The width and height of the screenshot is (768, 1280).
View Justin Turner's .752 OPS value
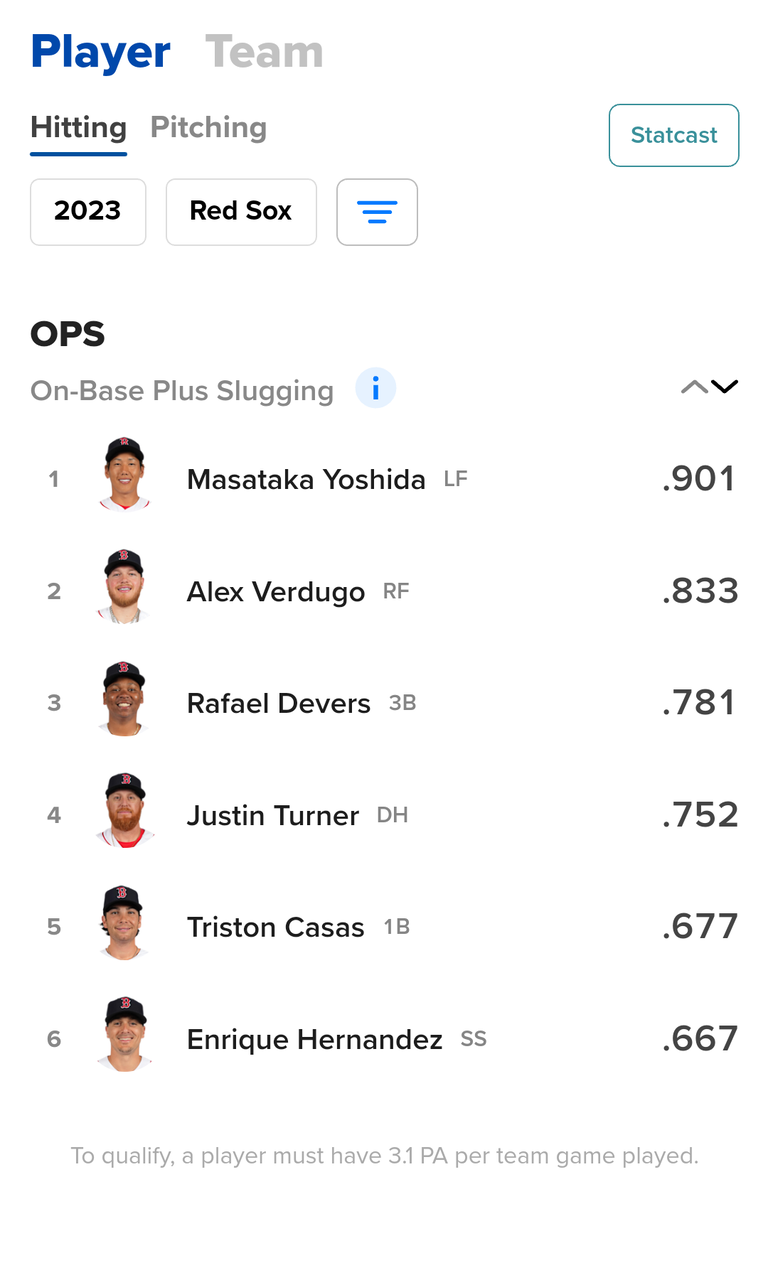point(700,815)
